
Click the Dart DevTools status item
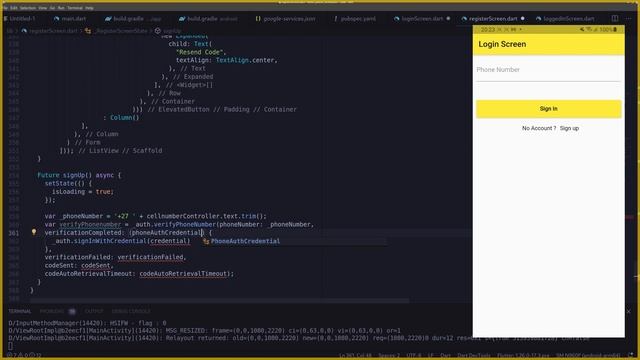tap(473, 356)
